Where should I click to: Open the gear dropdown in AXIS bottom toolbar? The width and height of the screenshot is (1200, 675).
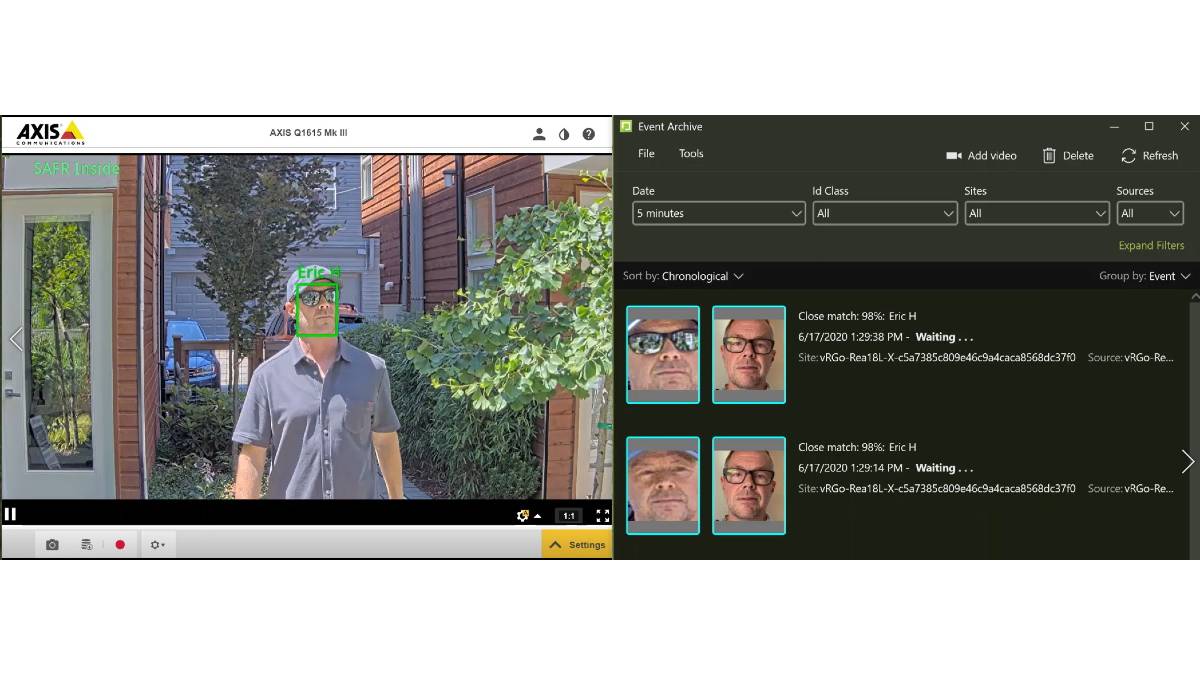(157, 545)
